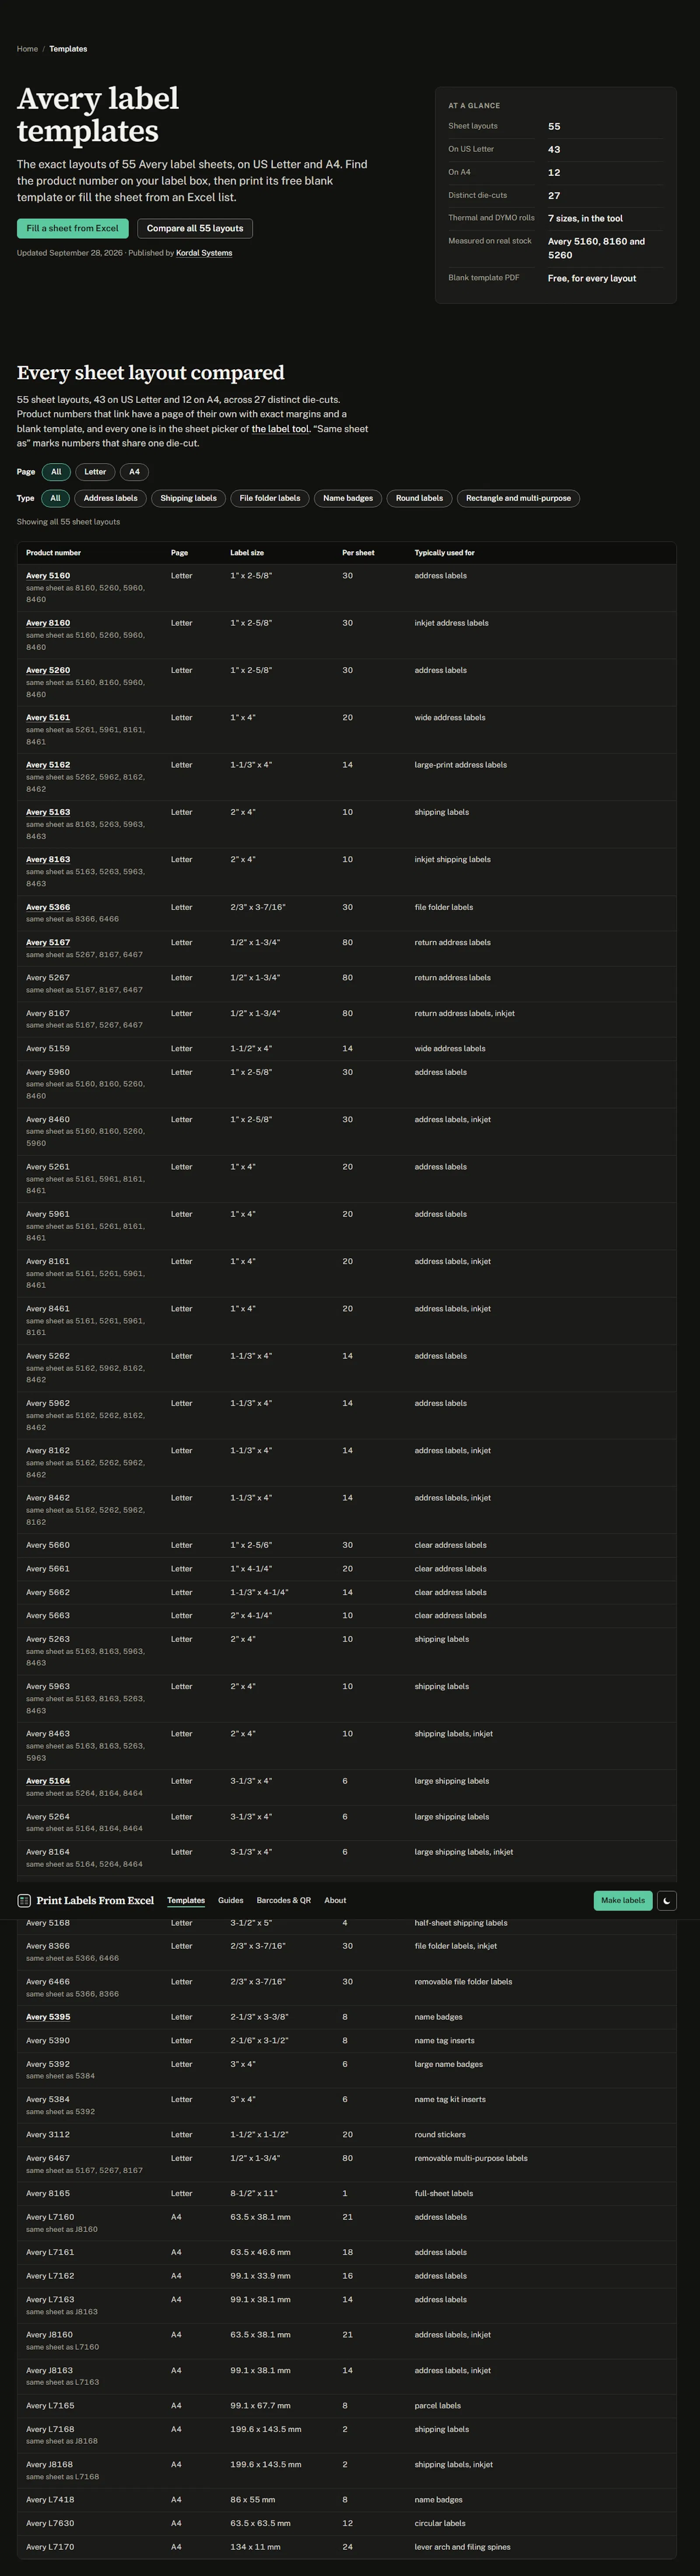Viewport: 700px width, 2576px height.
Task: Filter type by Round labels
Action: 419,498
